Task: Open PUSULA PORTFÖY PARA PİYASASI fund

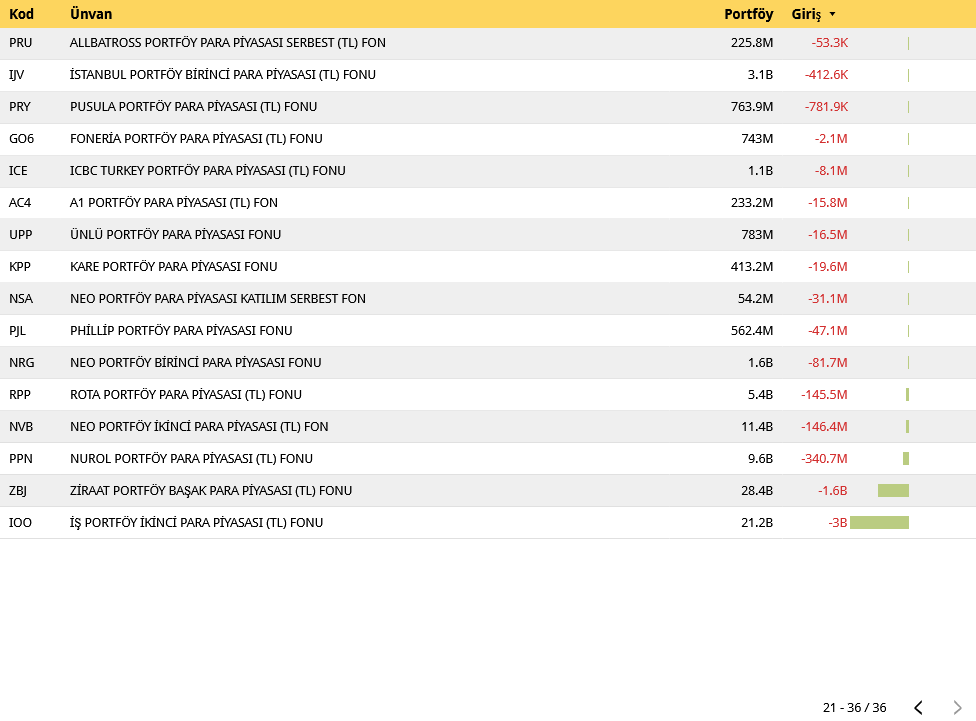Action: pos(194,106)
